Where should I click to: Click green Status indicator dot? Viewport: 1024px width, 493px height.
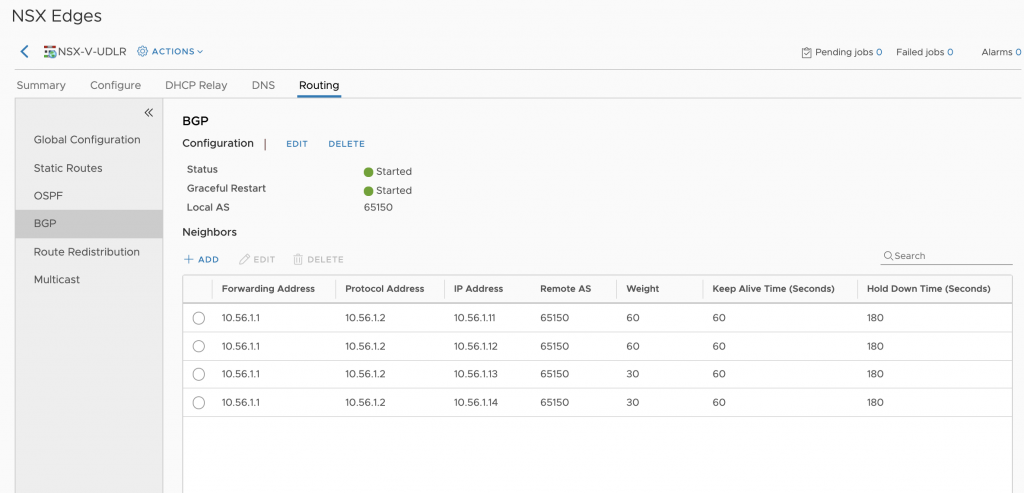point(368,172)
